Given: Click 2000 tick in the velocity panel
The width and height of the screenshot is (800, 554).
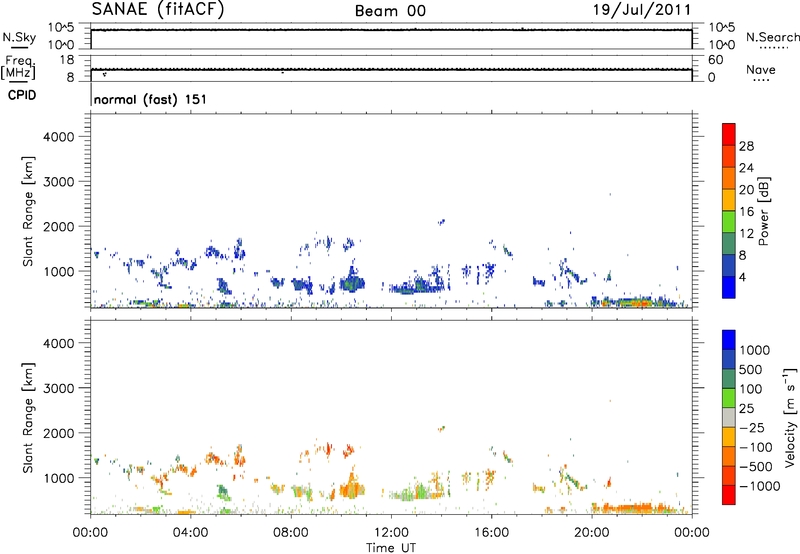Looking at the screenshot, I should point(58,433).
